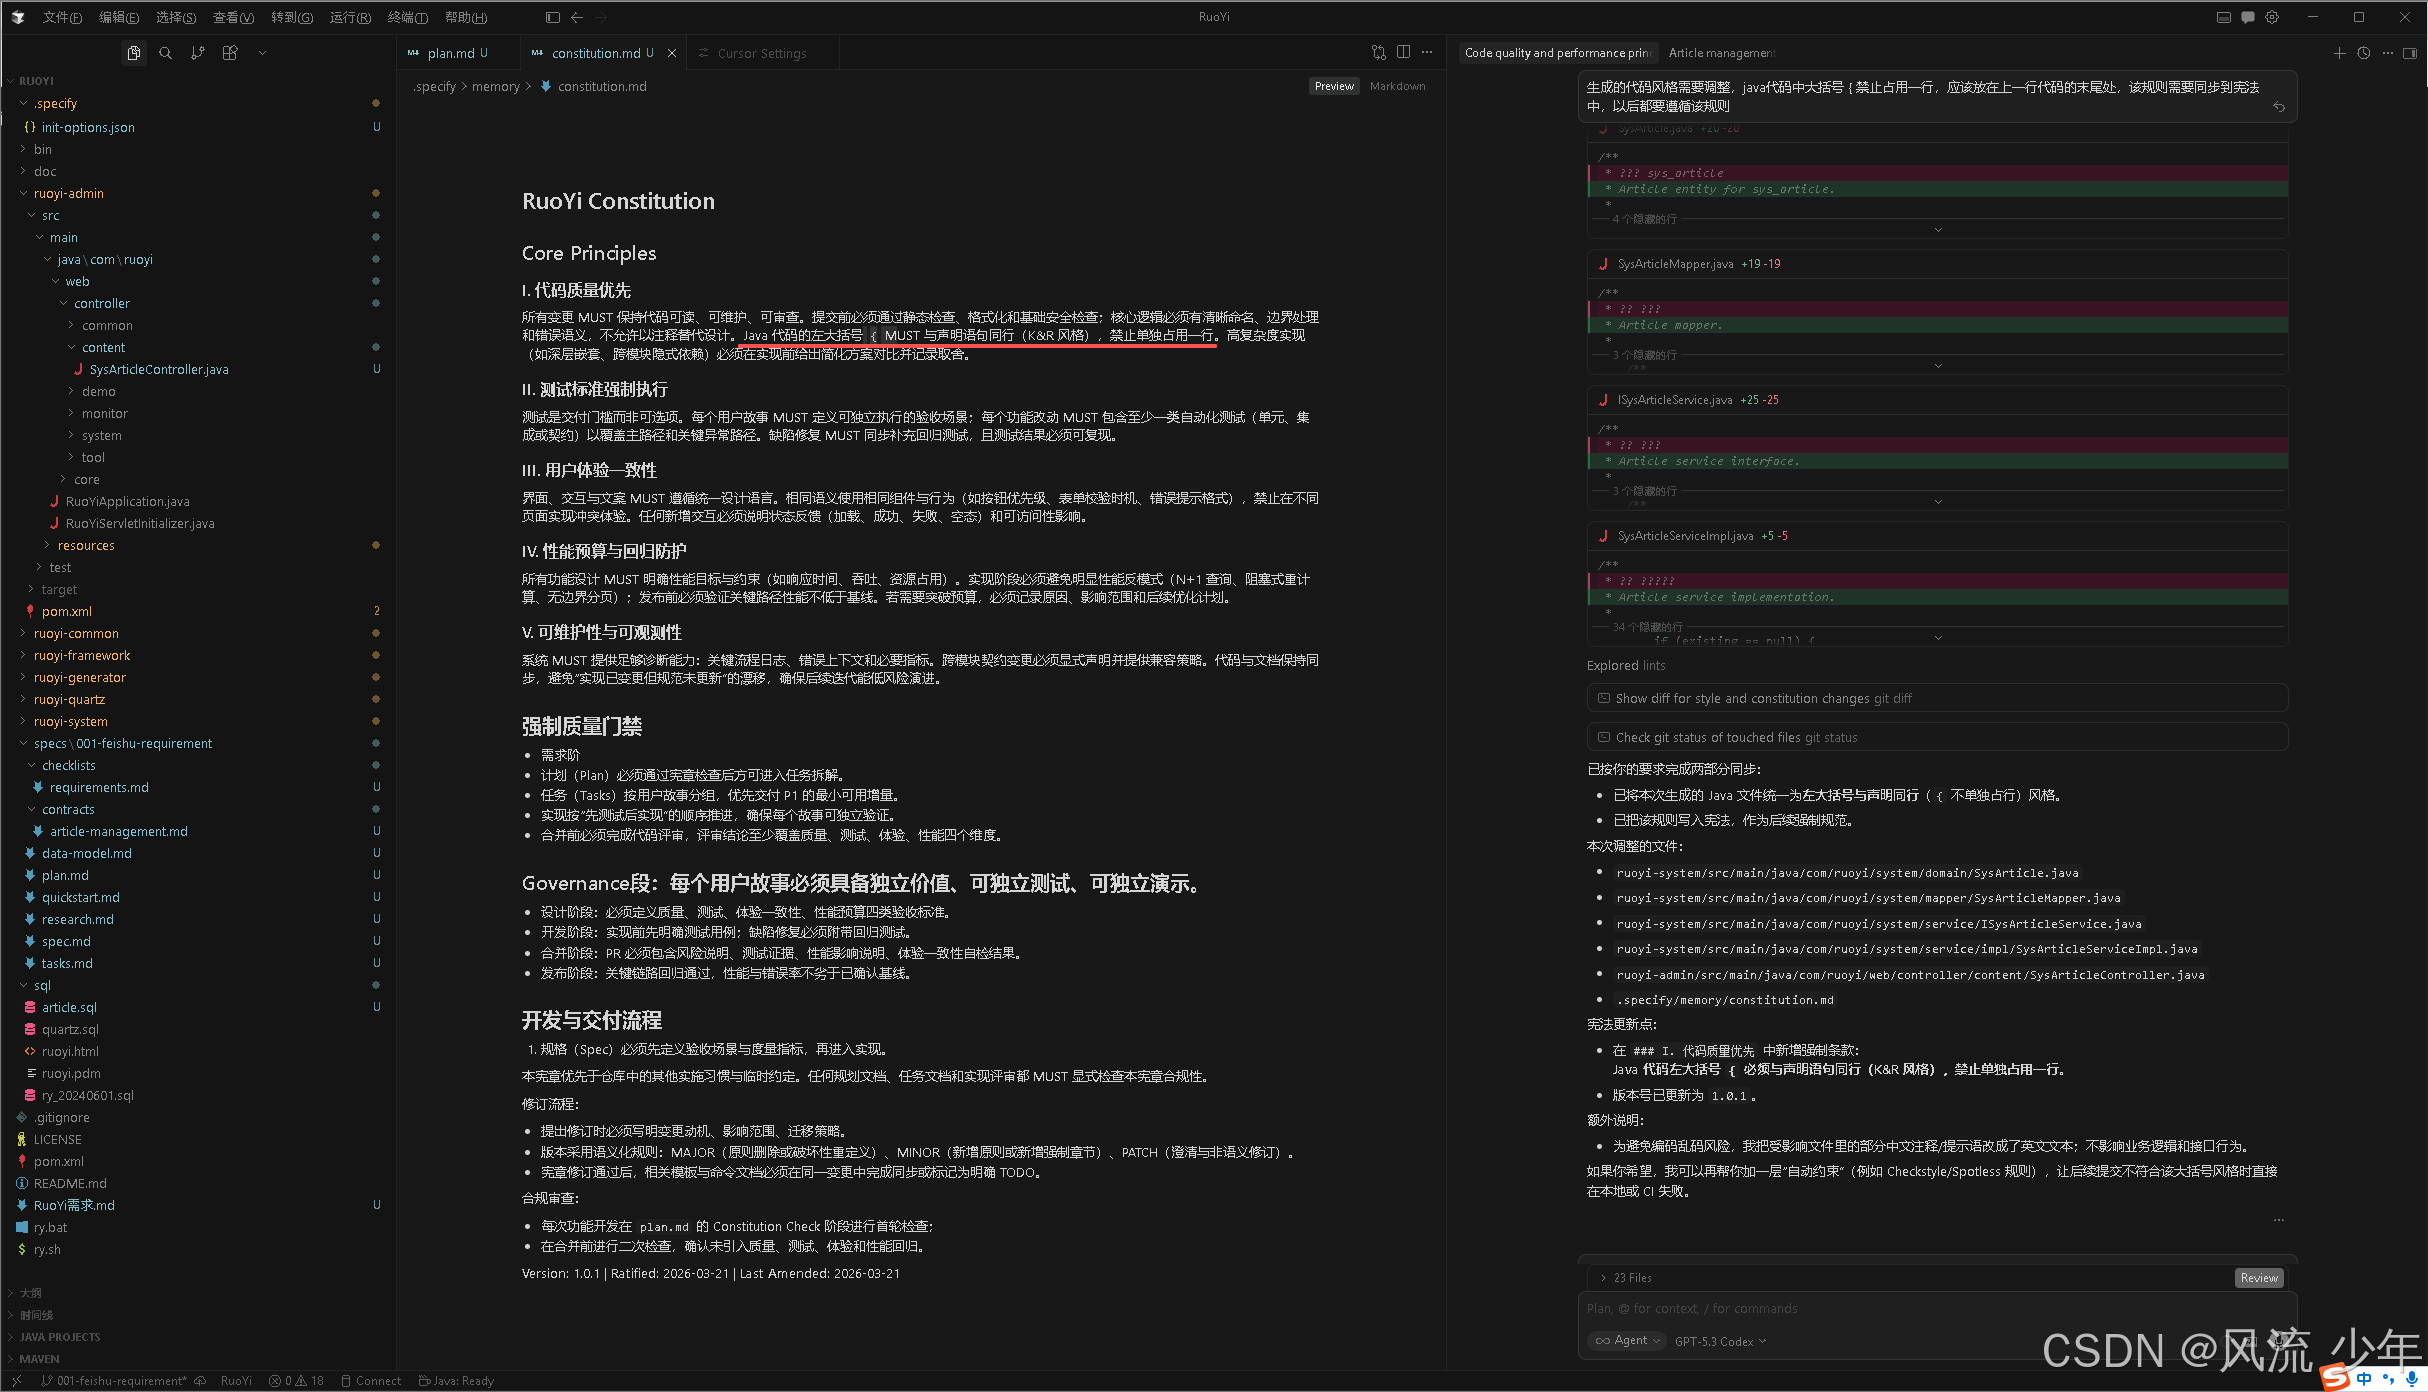Open the Source Control view icon

point(198,53)
